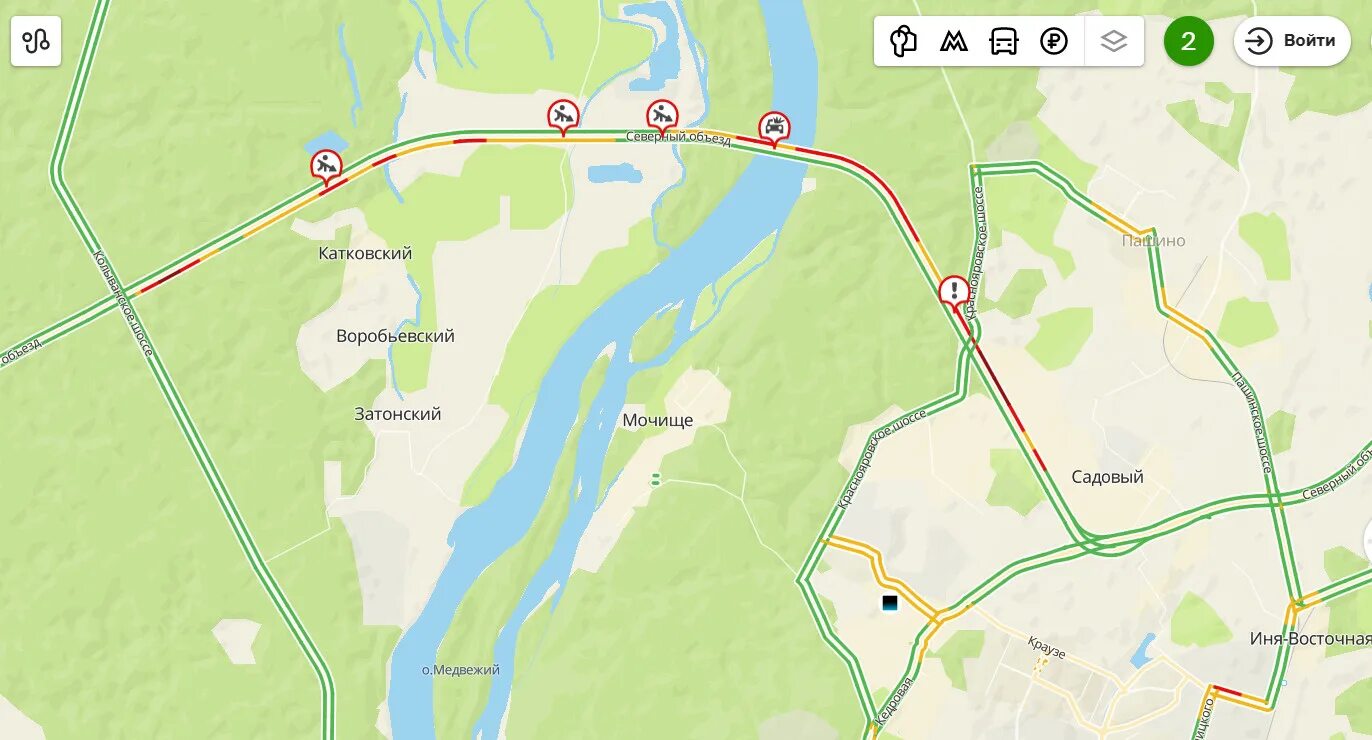
Task: Open roadwork marker near Катковский
Action: click(x=326, y=167)
